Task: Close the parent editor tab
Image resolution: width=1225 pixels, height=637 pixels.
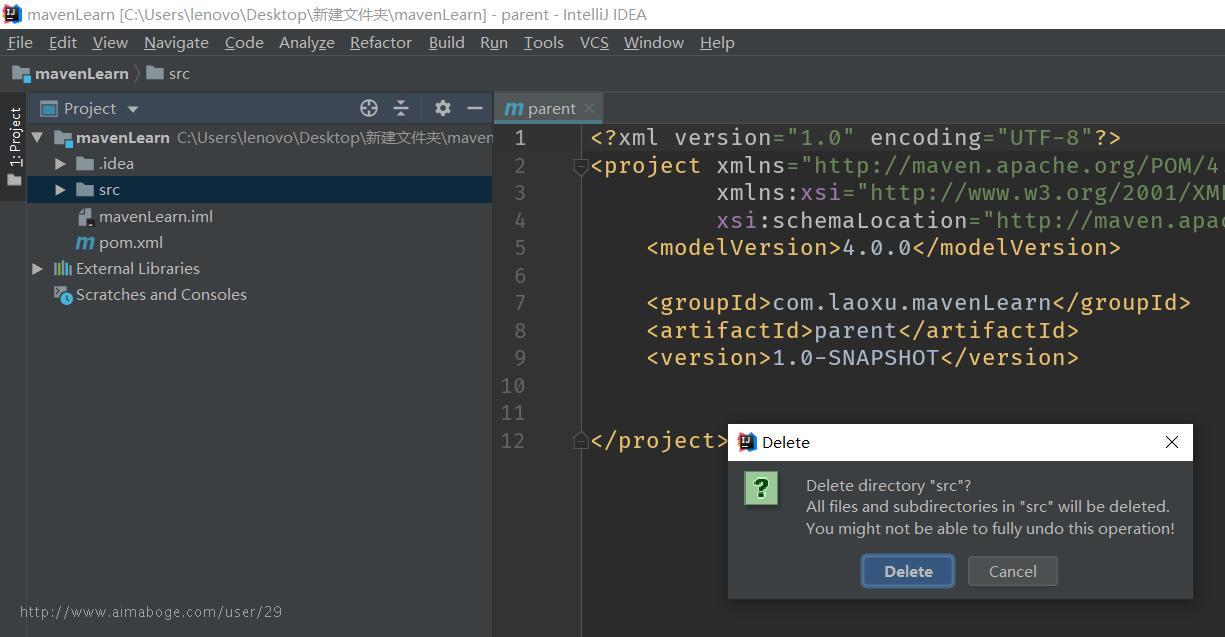Action: click(589, 108)
